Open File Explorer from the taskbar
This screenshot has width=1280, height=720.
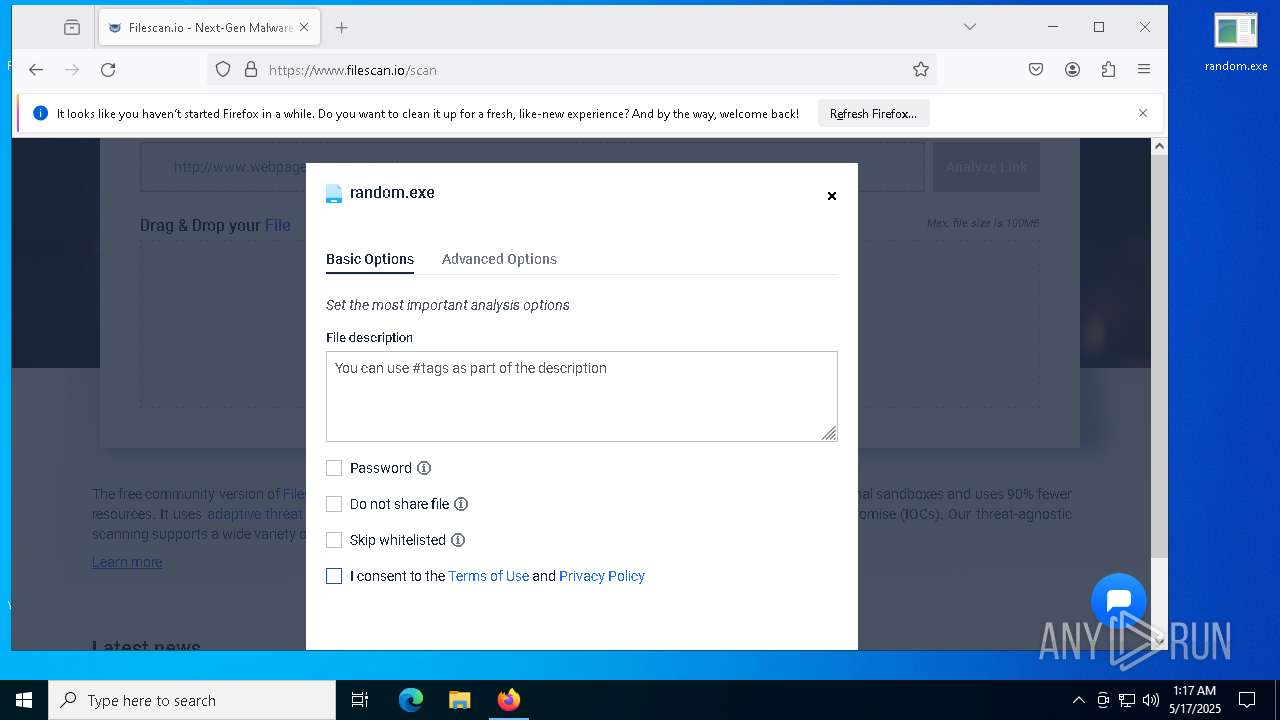pyautogui.click(x=459, y=700)
